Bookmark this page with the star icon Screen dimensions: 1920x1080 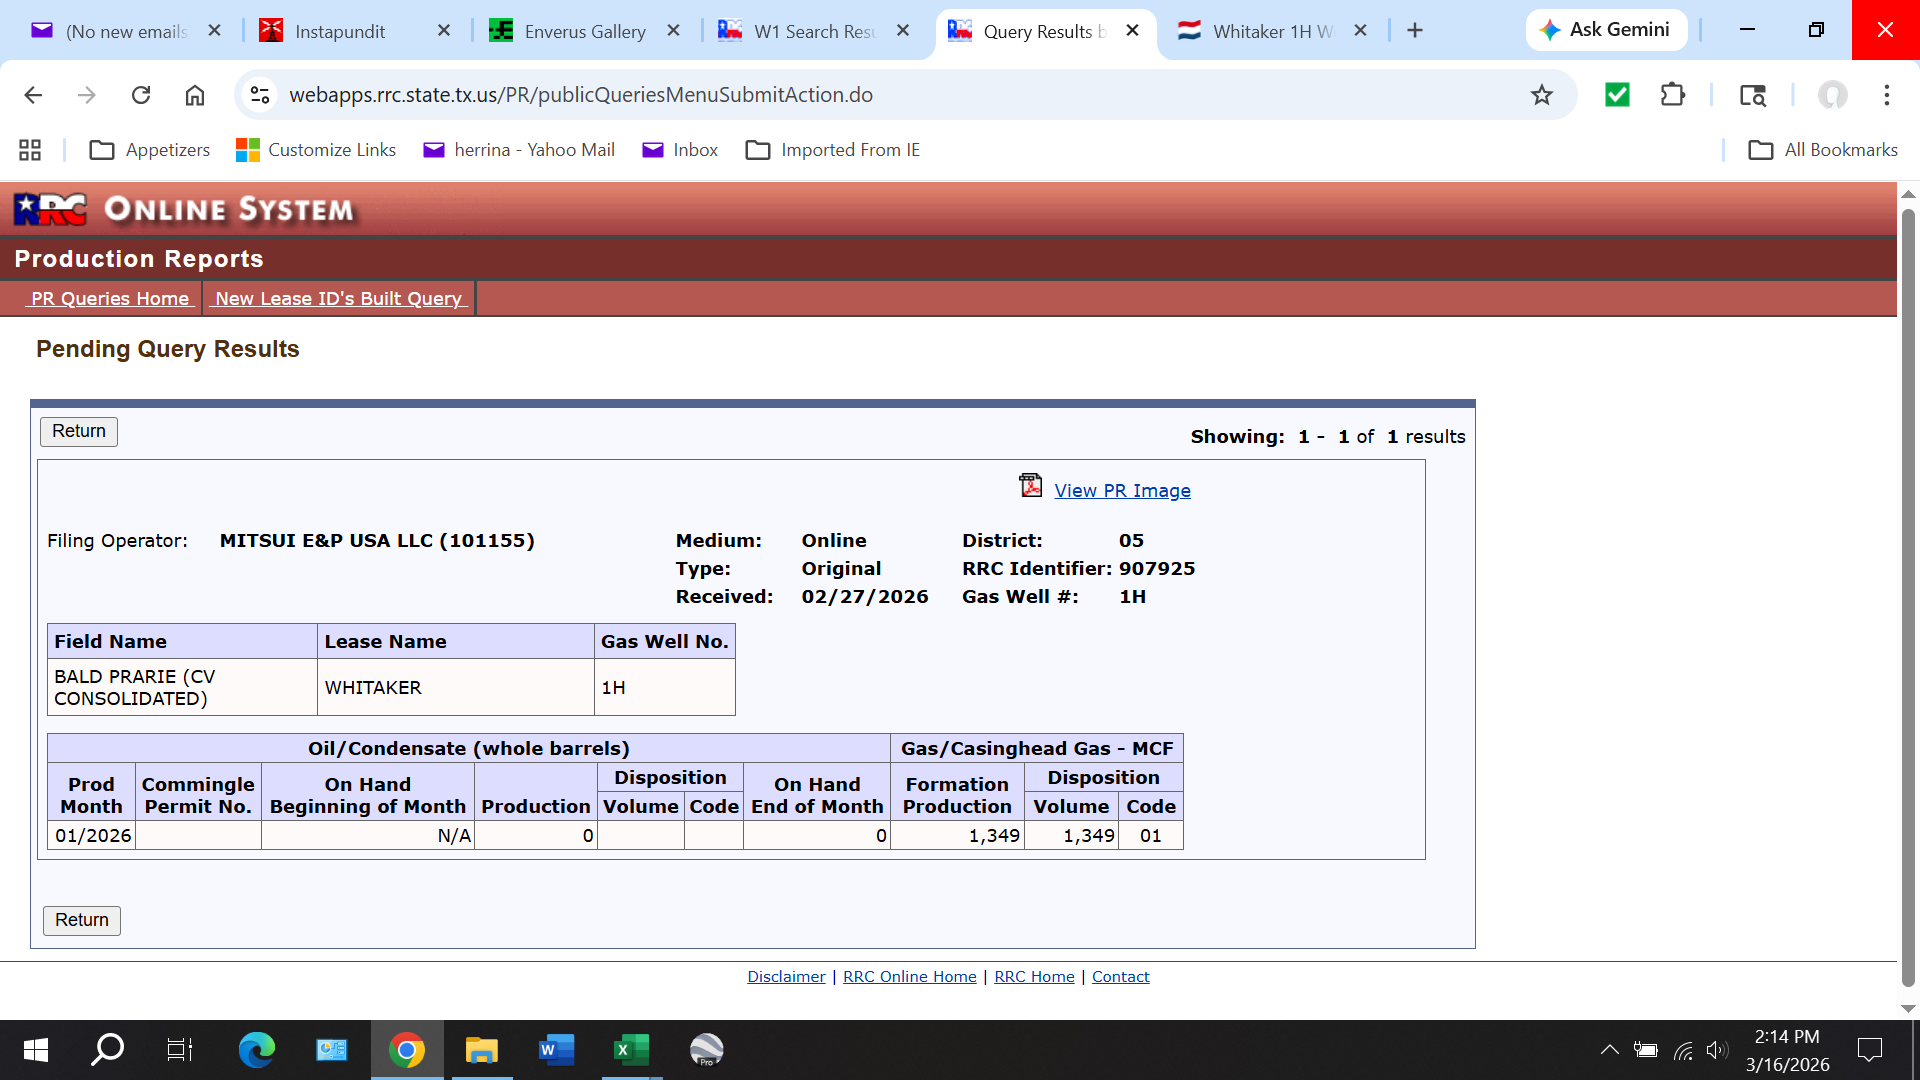point(1541,95)
